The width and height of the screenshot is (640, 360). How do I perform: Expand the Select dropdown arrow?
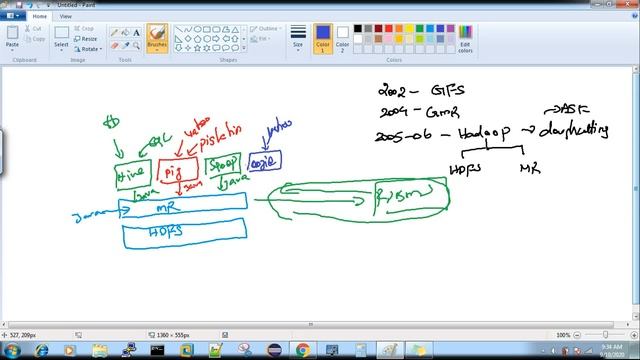pyautogui.click(x=61, y=50)
